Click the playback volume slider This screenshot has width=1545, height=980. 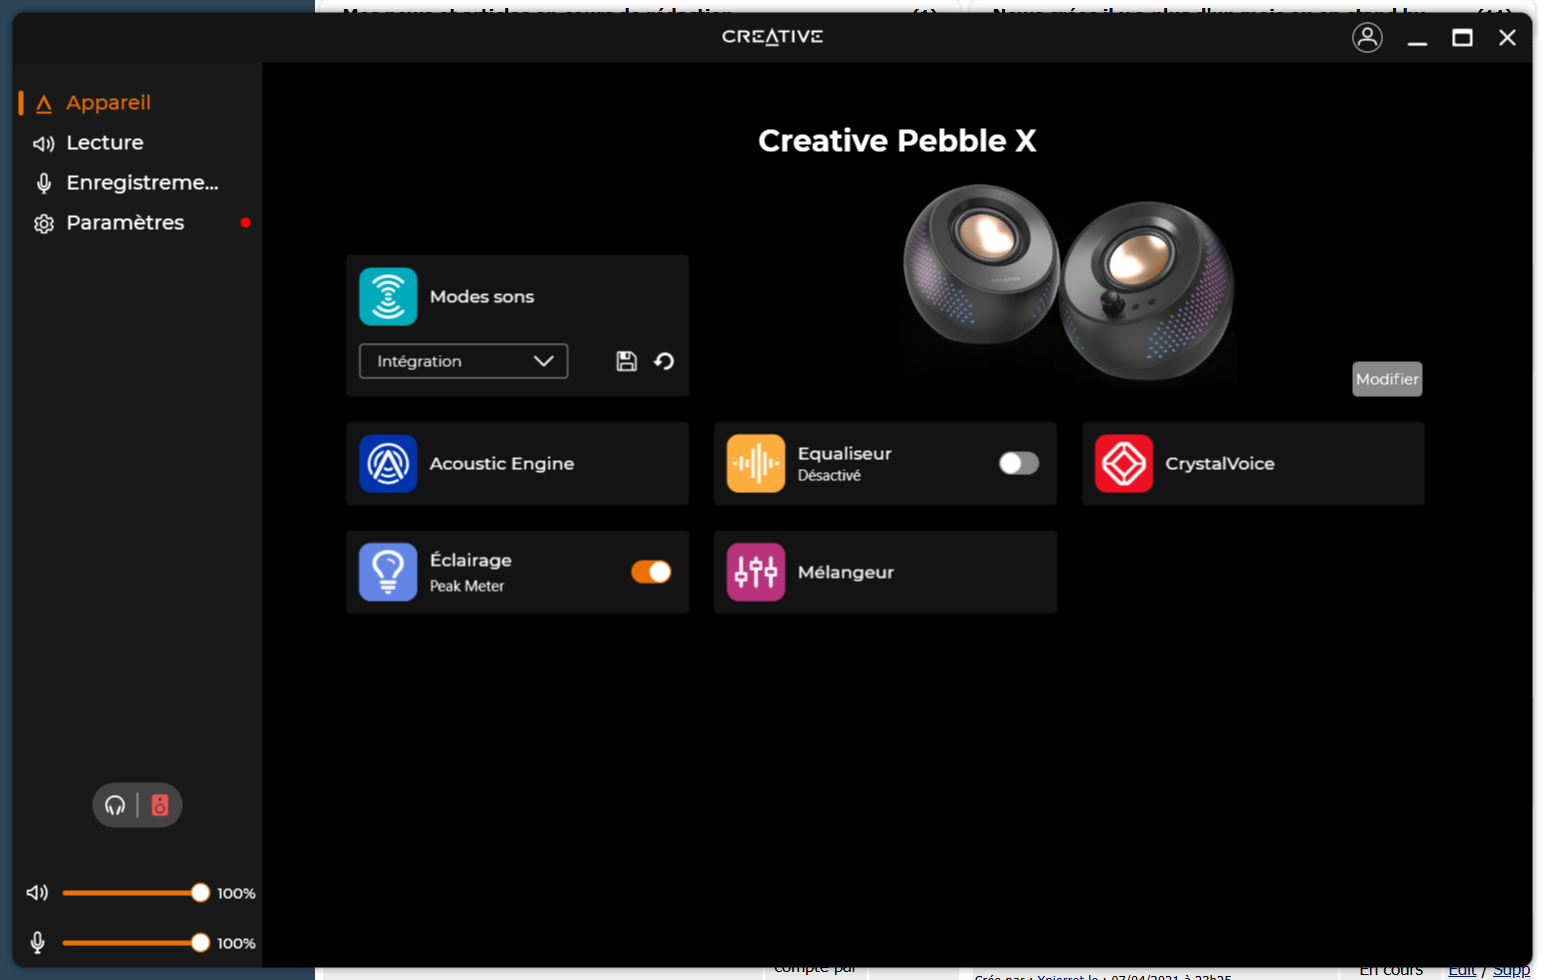tap(135, 893)
